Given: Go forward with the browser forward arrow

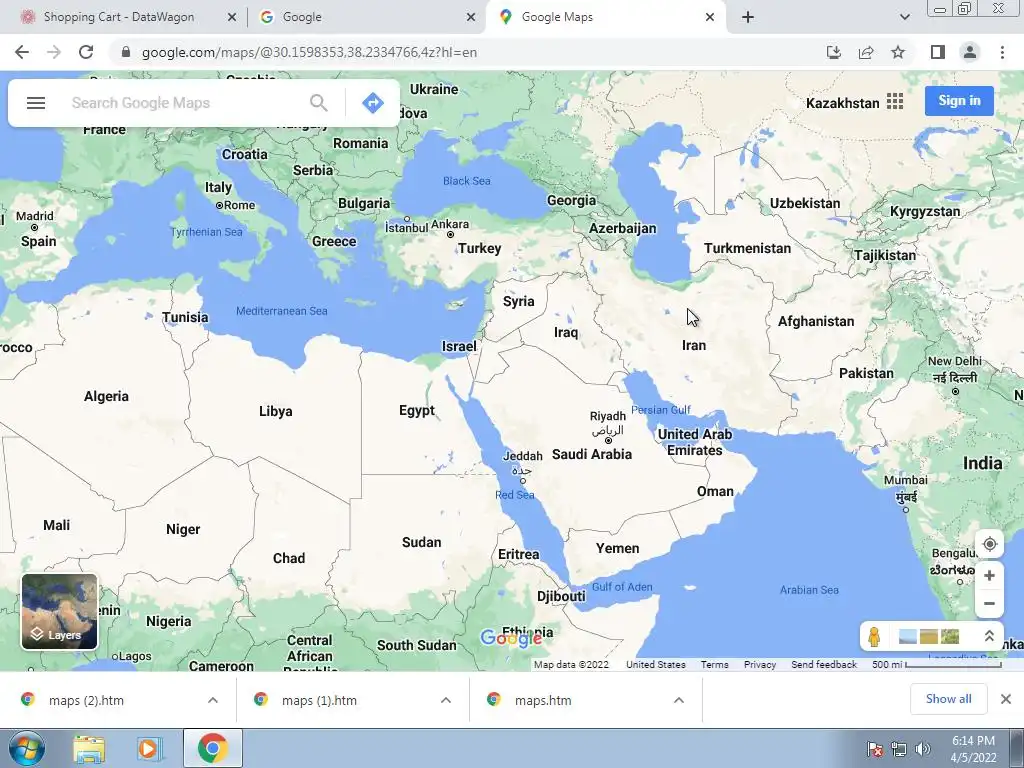Looking at the screenshot, I should (54, 52).
